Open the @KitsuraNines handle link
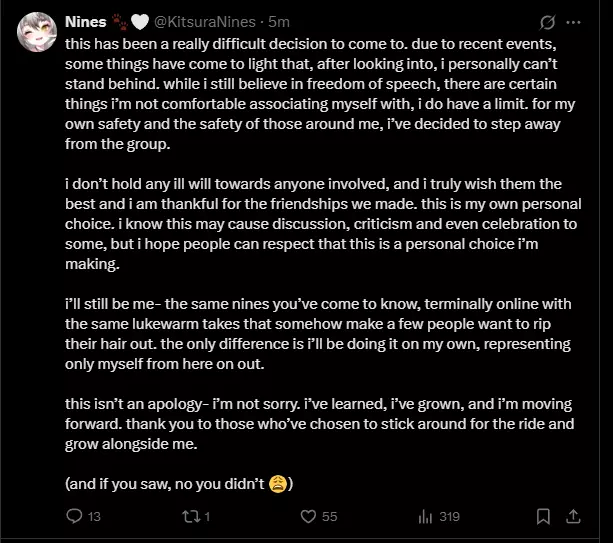The height and width of the screenshot is (543, 613). pyautogui.click(x=205, y=22)
